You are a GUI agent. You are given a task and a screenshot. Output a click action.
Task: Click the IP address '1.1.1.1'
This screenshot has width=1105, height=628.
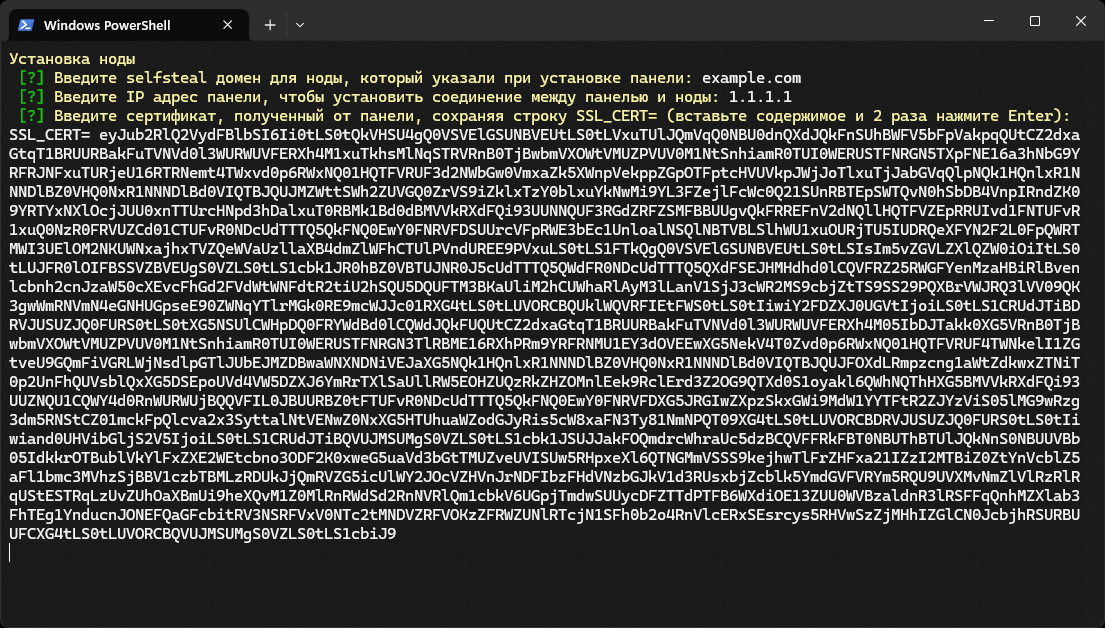760,97
